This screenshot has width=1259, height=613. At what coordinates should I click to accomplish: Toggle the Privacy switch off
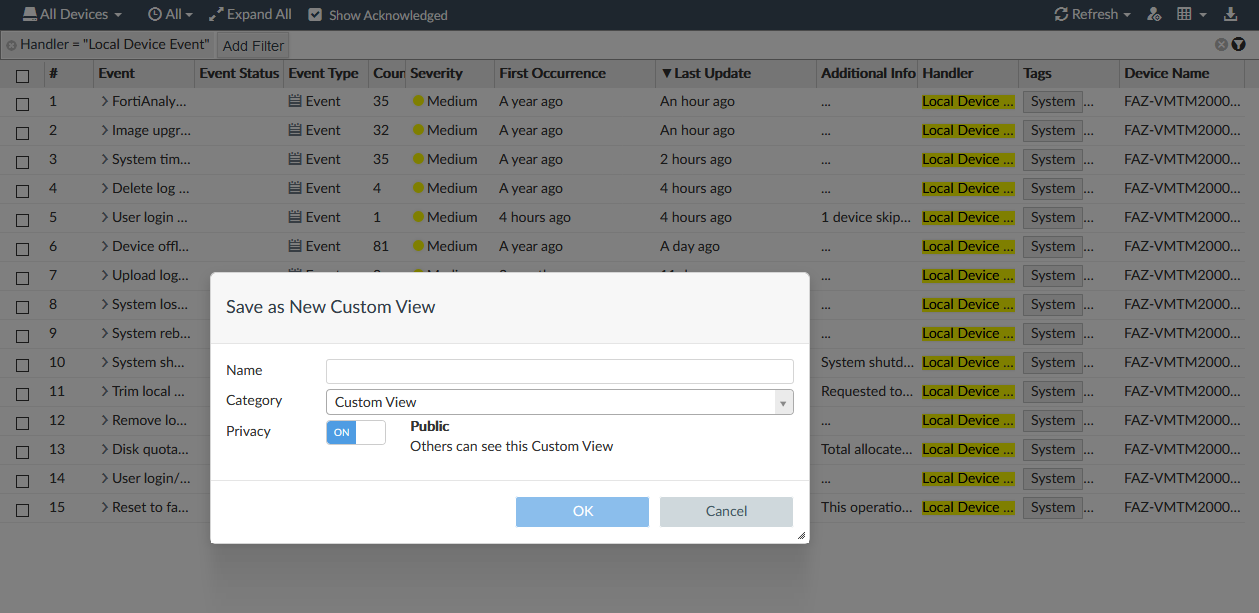tap(355, 432)
